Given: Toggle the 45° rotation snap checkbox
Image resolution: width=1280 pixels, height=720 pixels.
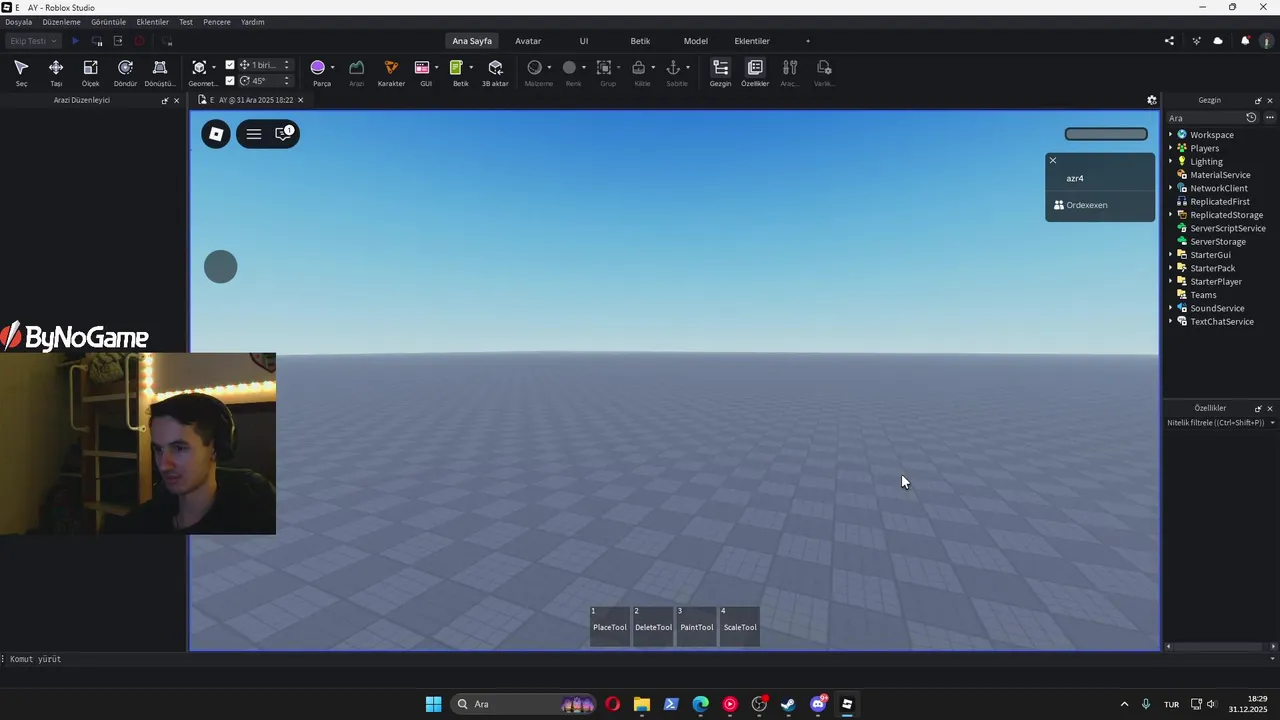Looking at the screenshot, I should click(x=230, y=81).
